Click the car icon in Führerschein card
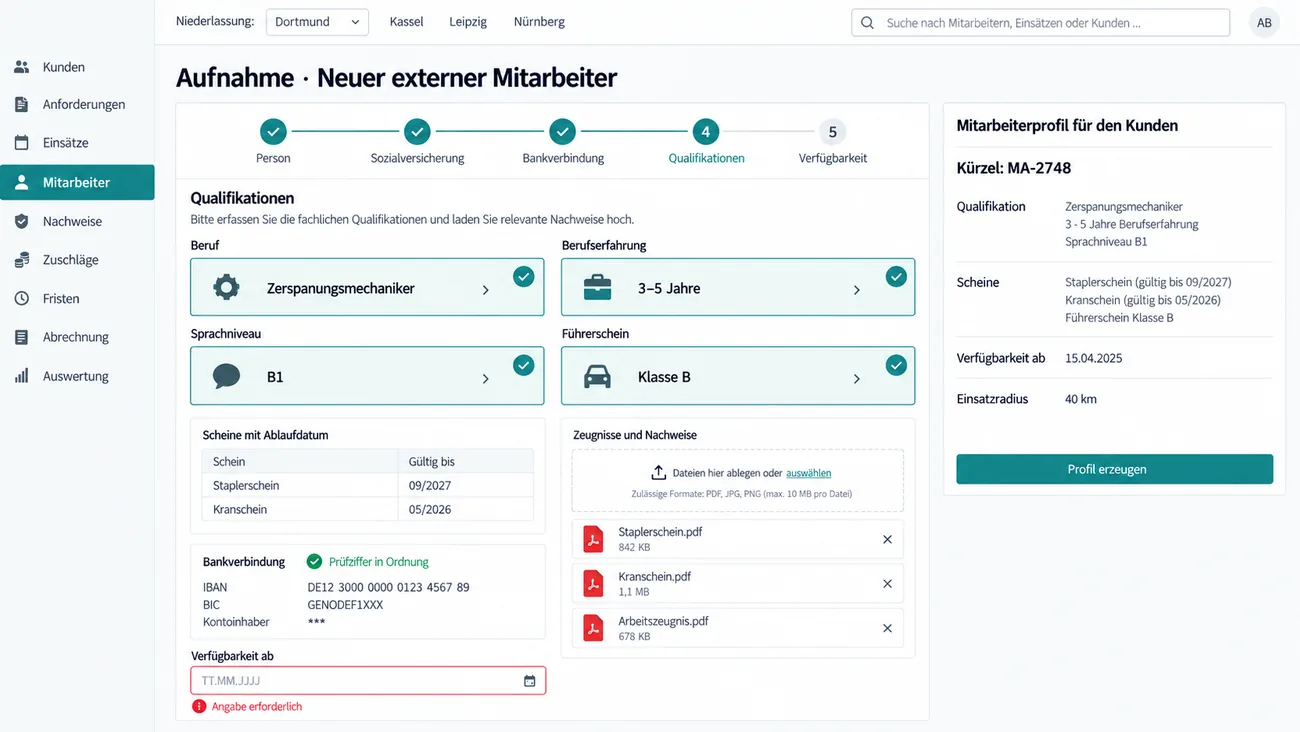1300x732 pixels. point(597,377)
